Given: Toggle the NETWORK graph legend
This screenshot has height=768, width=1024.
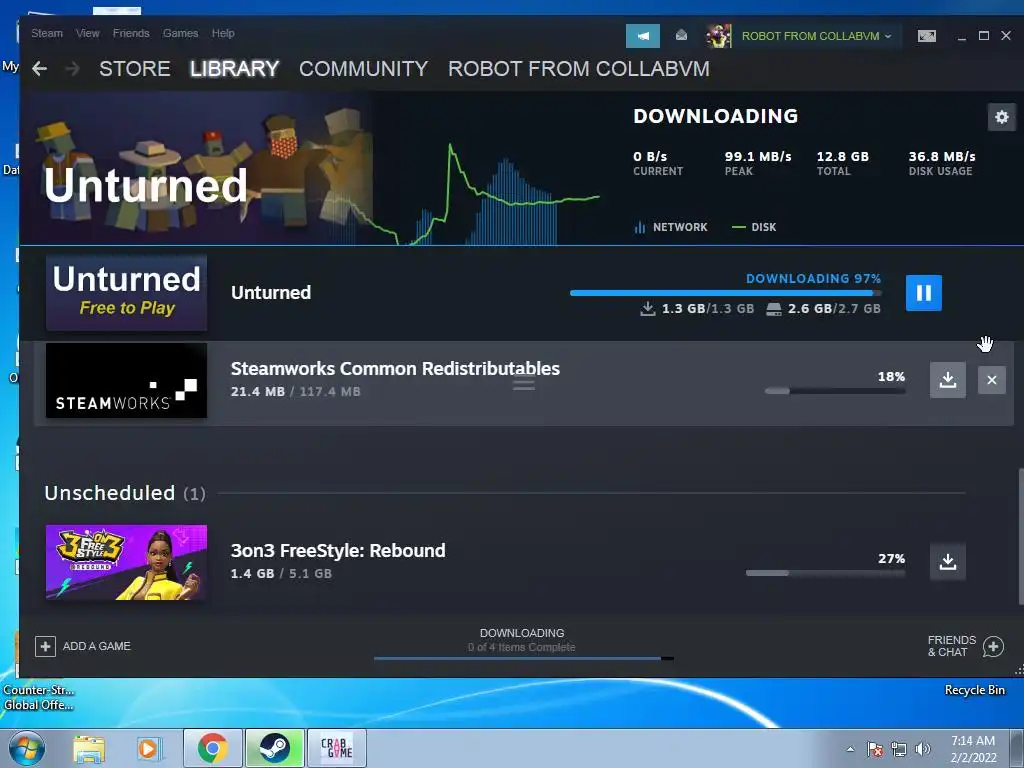Looking at the screenshot, I should [x=671, y=227].
